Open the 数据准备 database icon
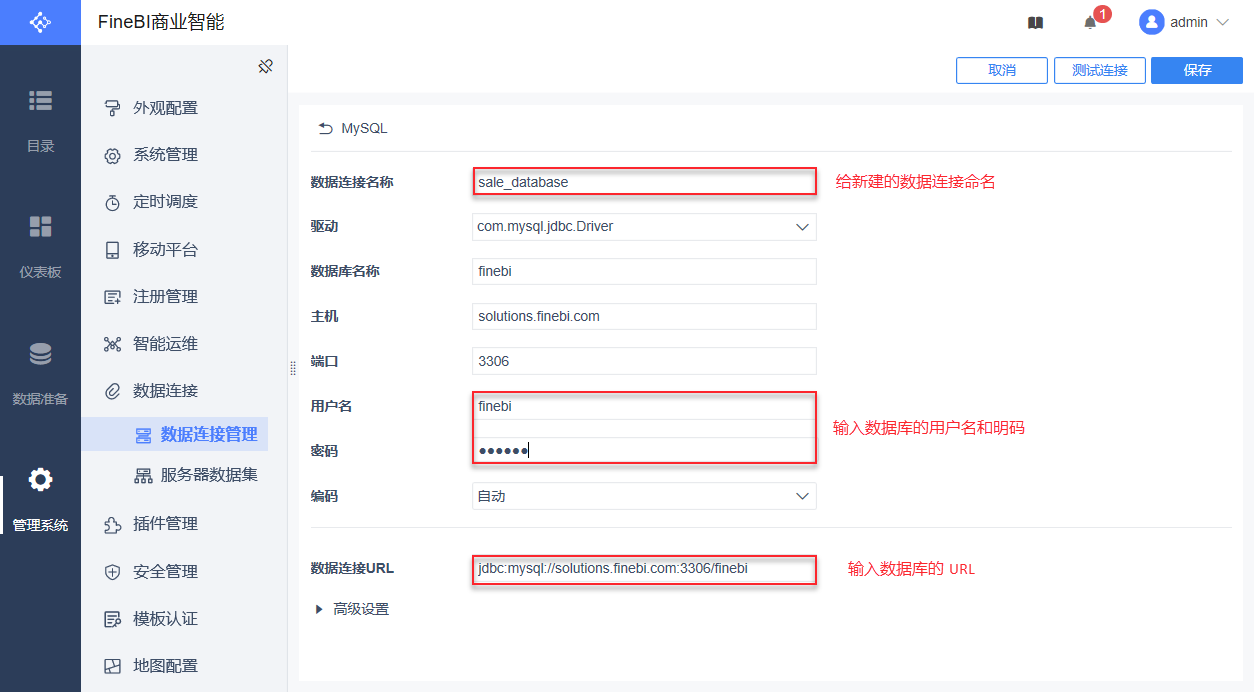The image size is (1254, 692). [x=40, y=354]
